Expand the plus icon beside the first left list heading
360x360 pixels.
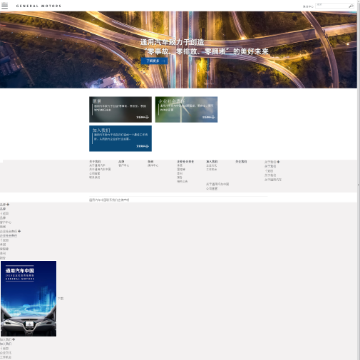point(8,204)
